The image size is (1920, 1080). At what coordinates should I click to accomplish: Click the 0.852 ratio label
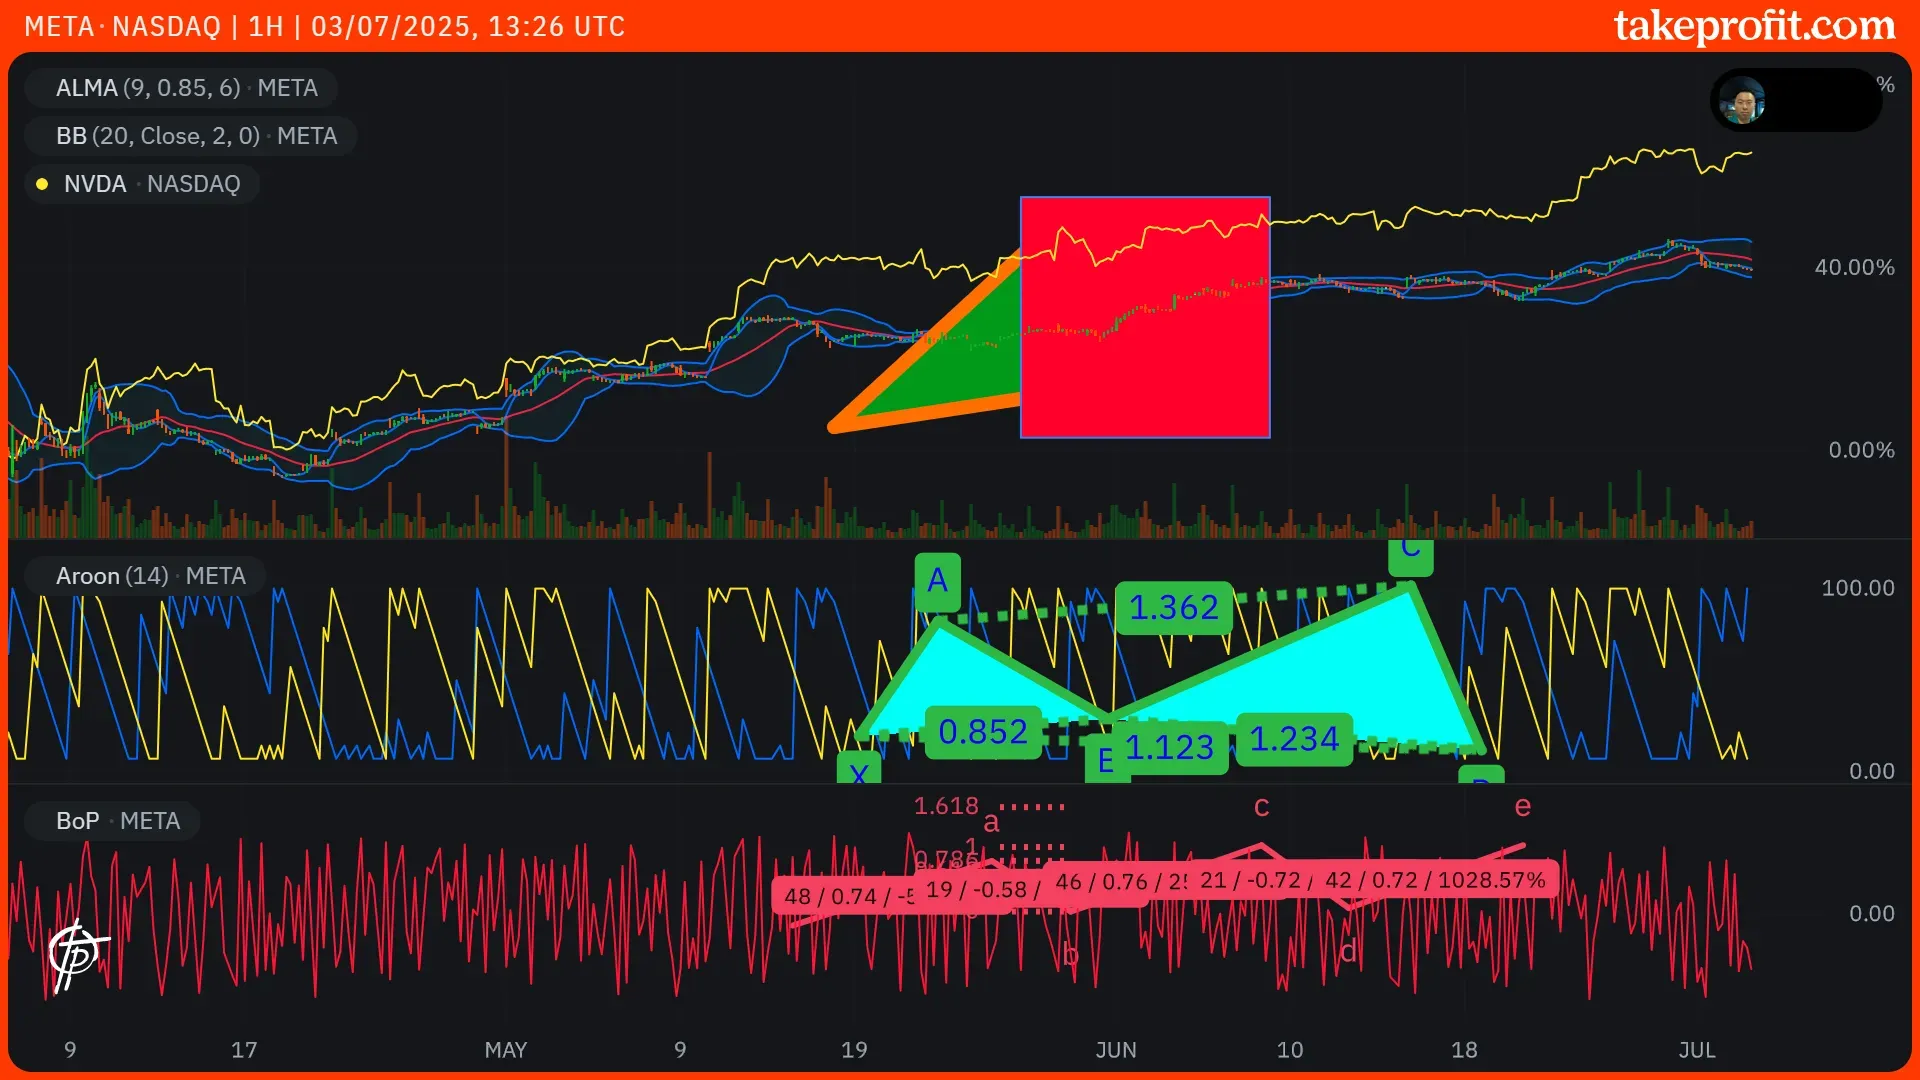(983, 733)
